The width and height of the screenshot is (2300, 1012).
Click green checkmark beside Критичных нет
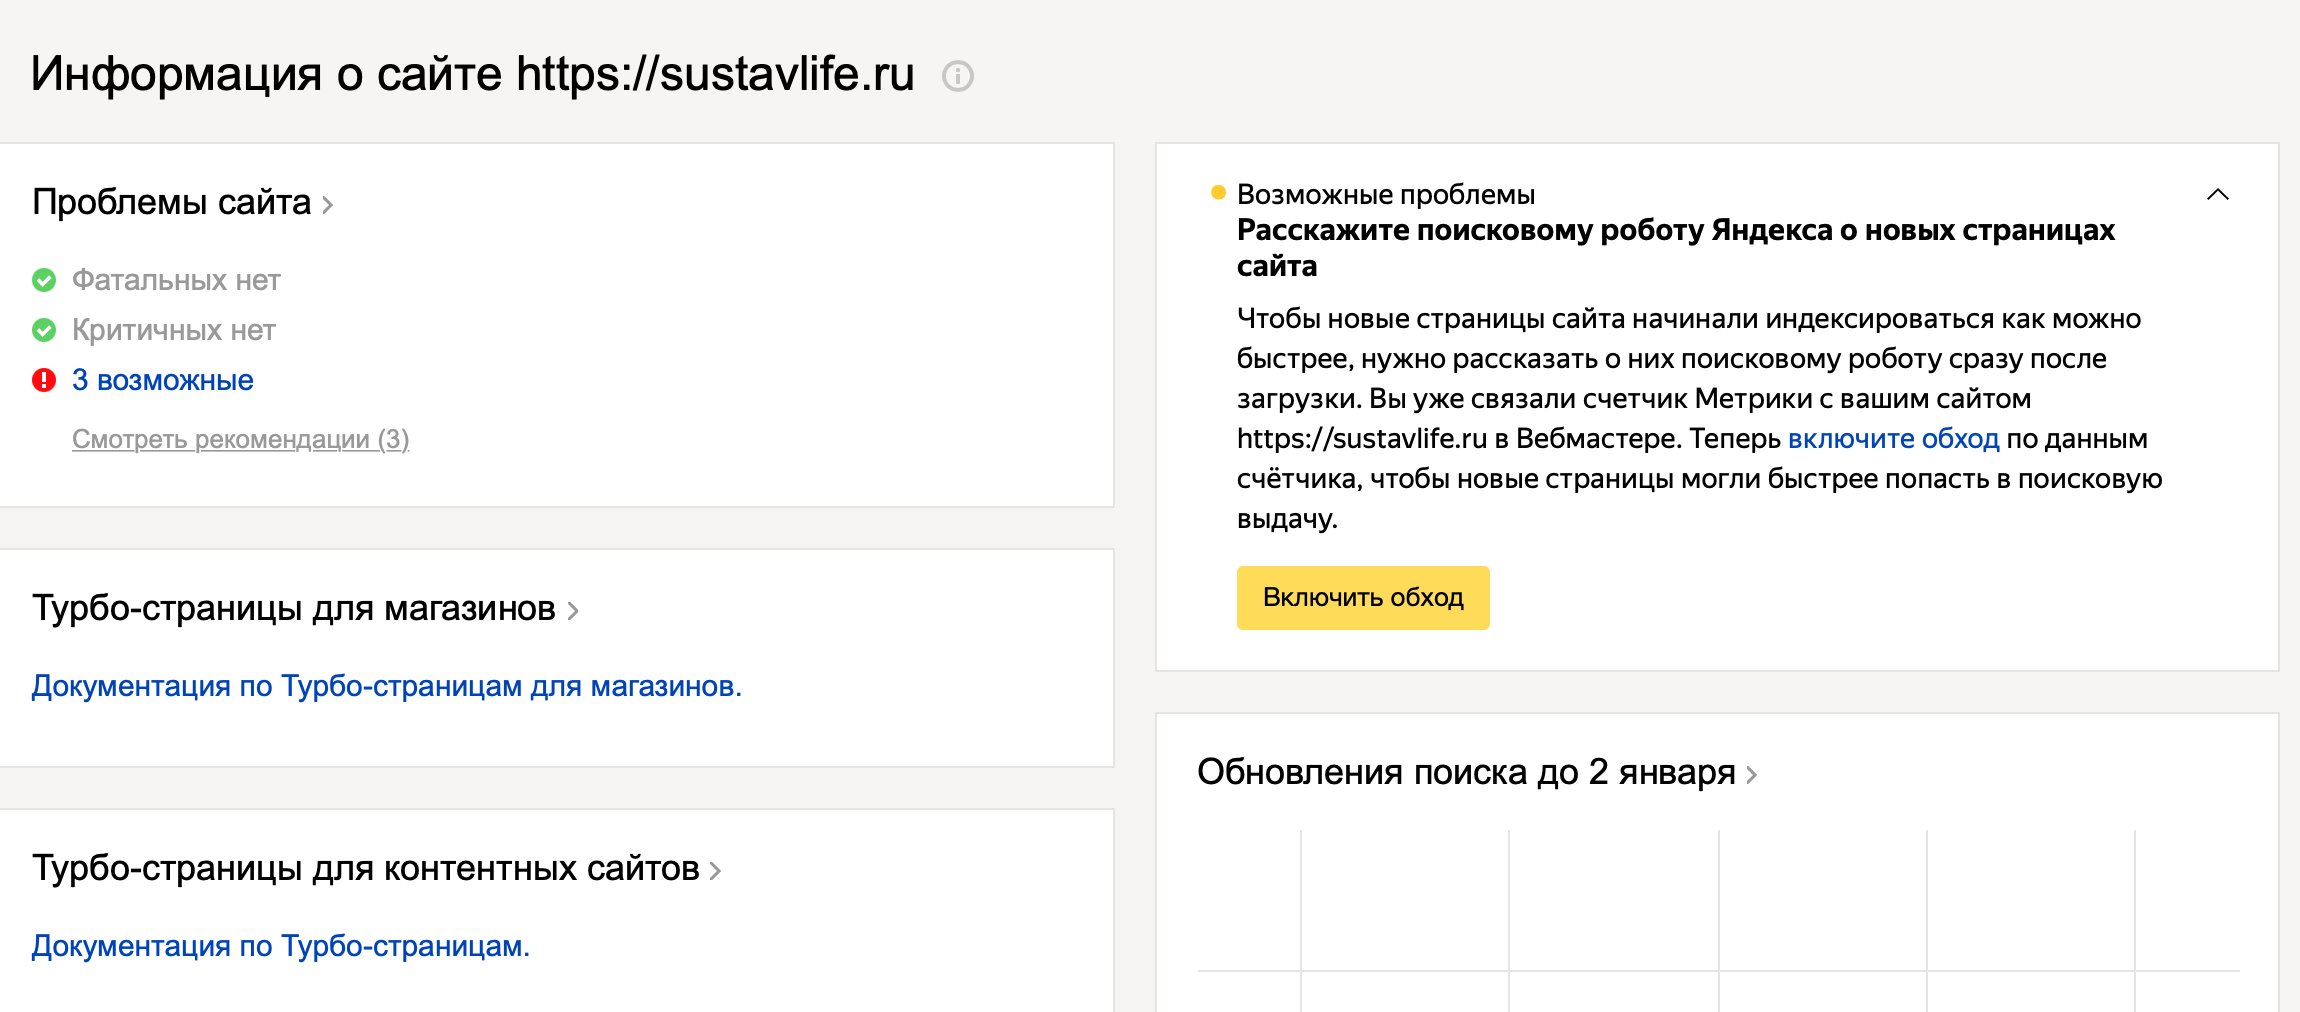[x=44, y=330]
